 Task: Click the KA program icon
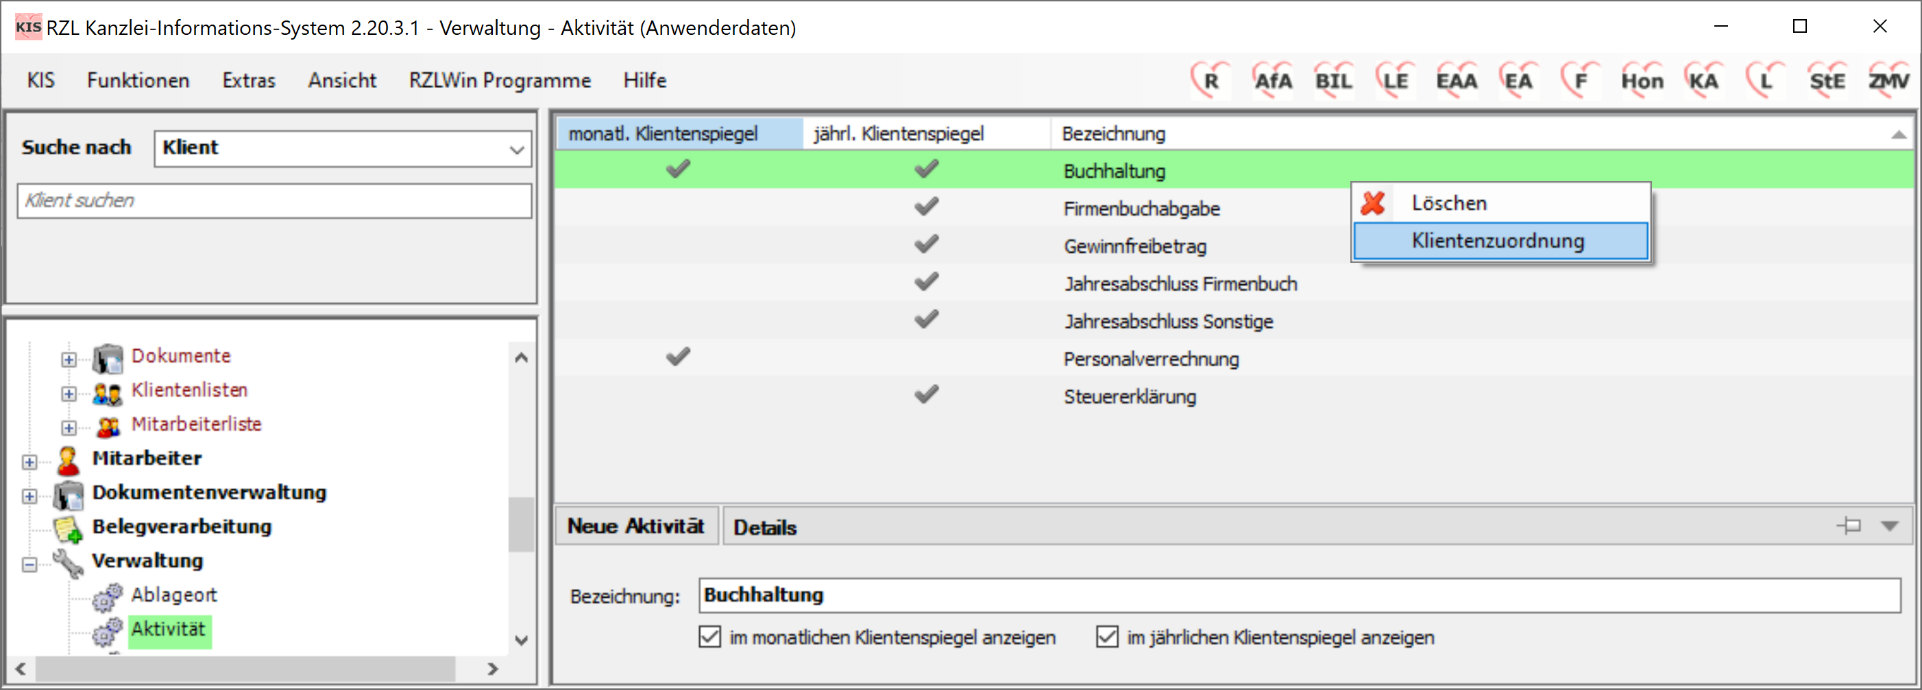[x=1703, y=80]
